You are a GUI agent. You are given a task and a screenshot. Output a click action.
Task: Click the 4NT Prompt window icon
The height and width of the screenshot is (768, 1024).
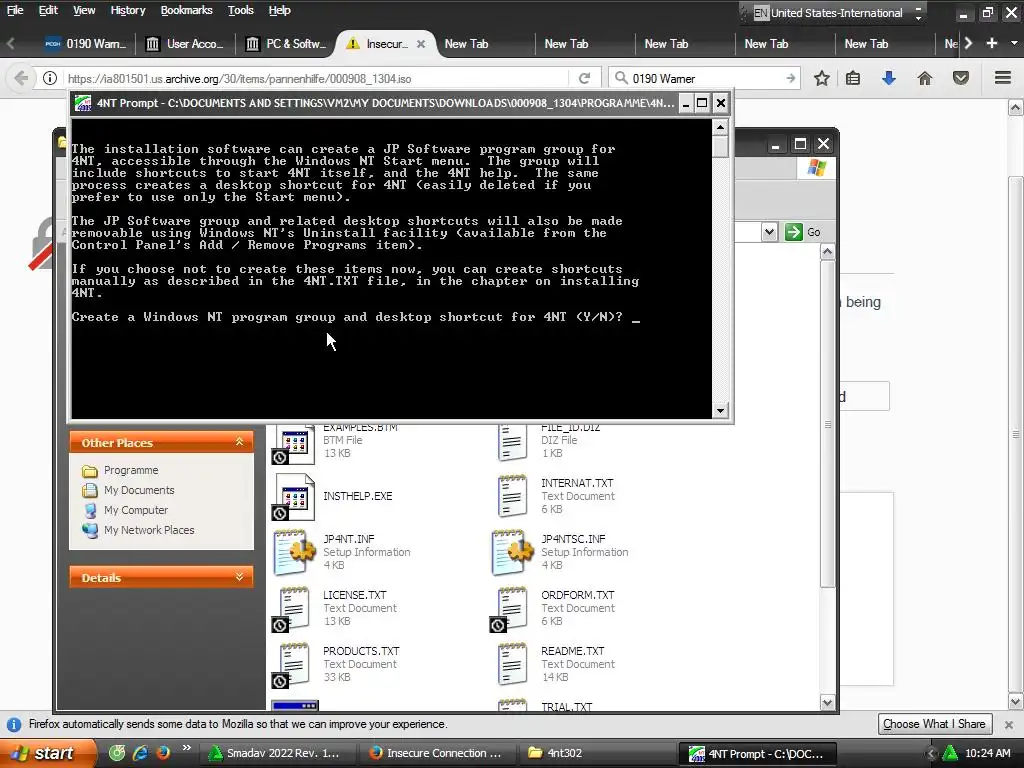coord(83,103)
